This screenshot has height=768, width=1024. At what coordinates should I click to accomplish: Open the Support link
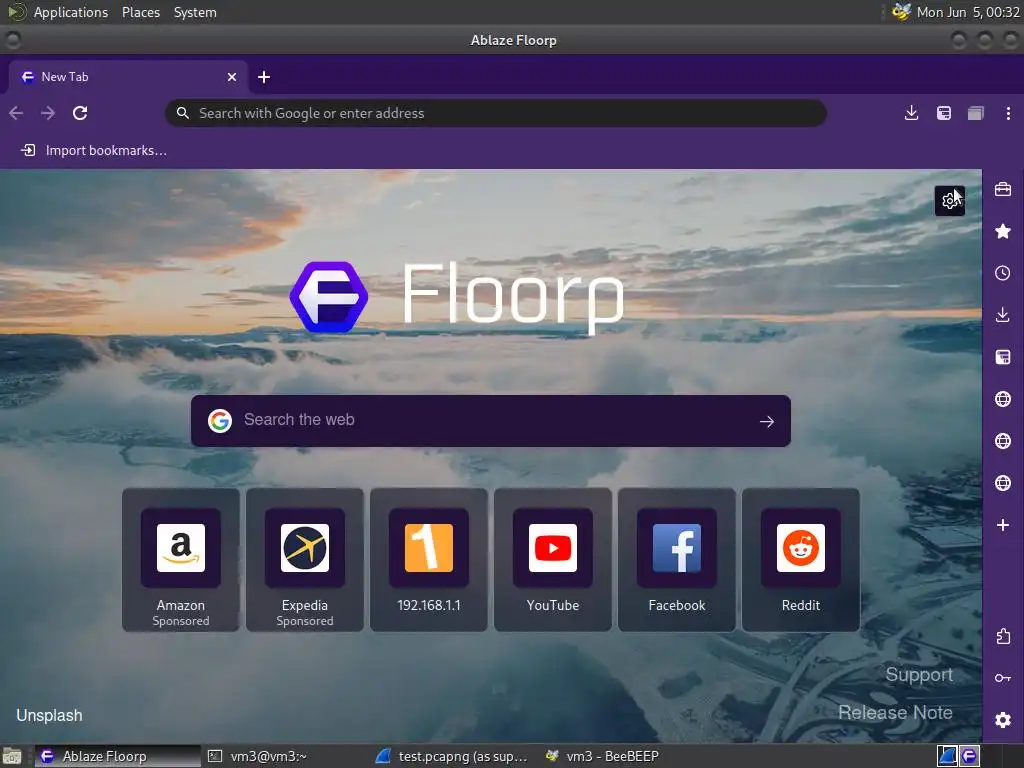919,675
